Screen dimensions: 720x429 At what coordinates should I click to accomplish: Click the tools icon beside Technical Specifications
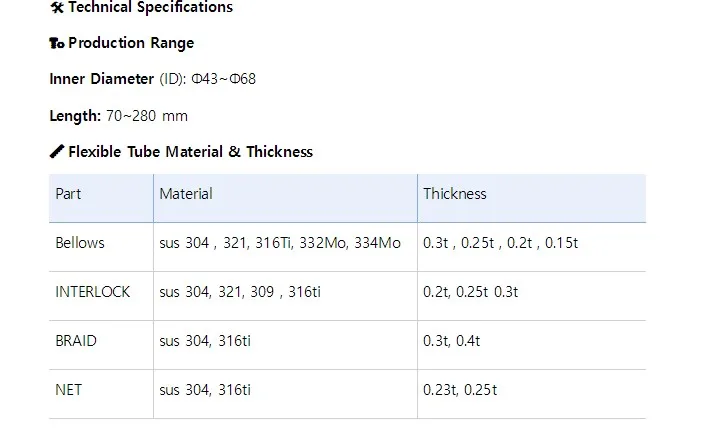(x=56, y=8)
